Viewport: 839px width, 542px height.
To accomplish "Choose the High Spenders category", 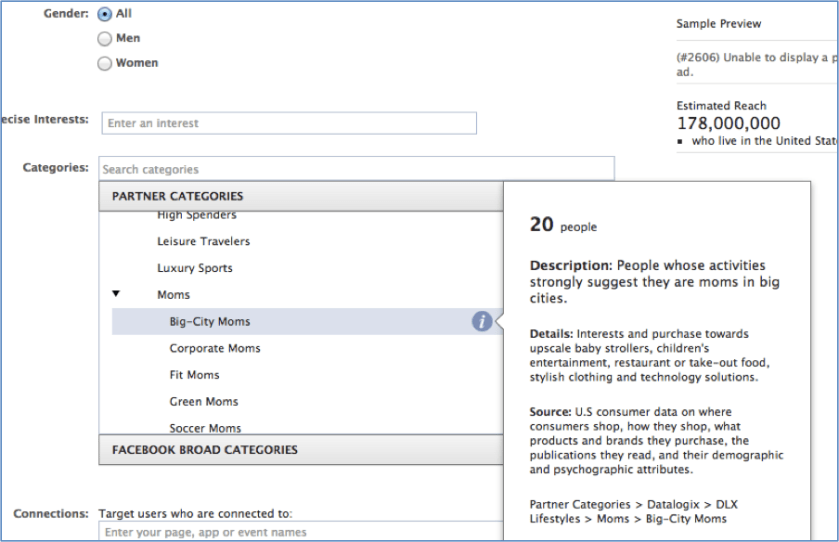I will (197, 216).
